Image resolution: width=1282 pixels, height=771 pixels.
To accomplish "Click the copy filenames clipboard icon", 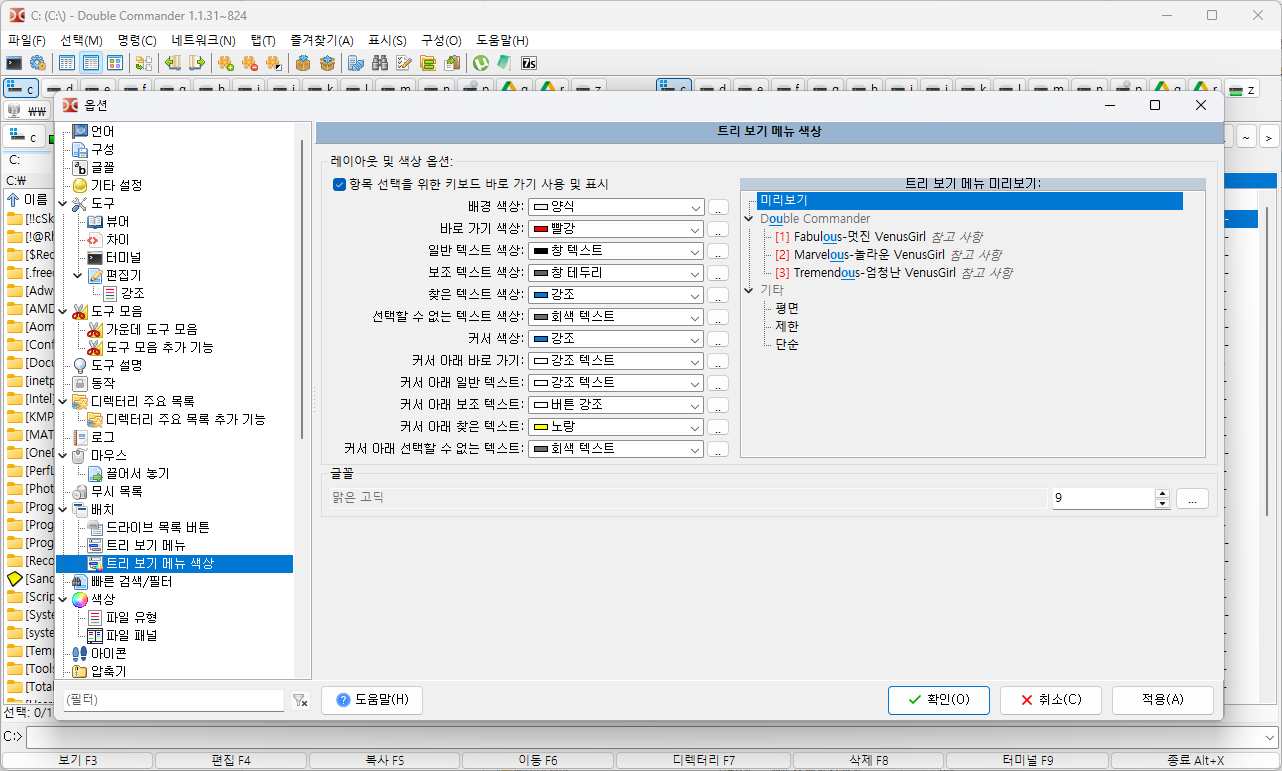I will click(452, 63).
